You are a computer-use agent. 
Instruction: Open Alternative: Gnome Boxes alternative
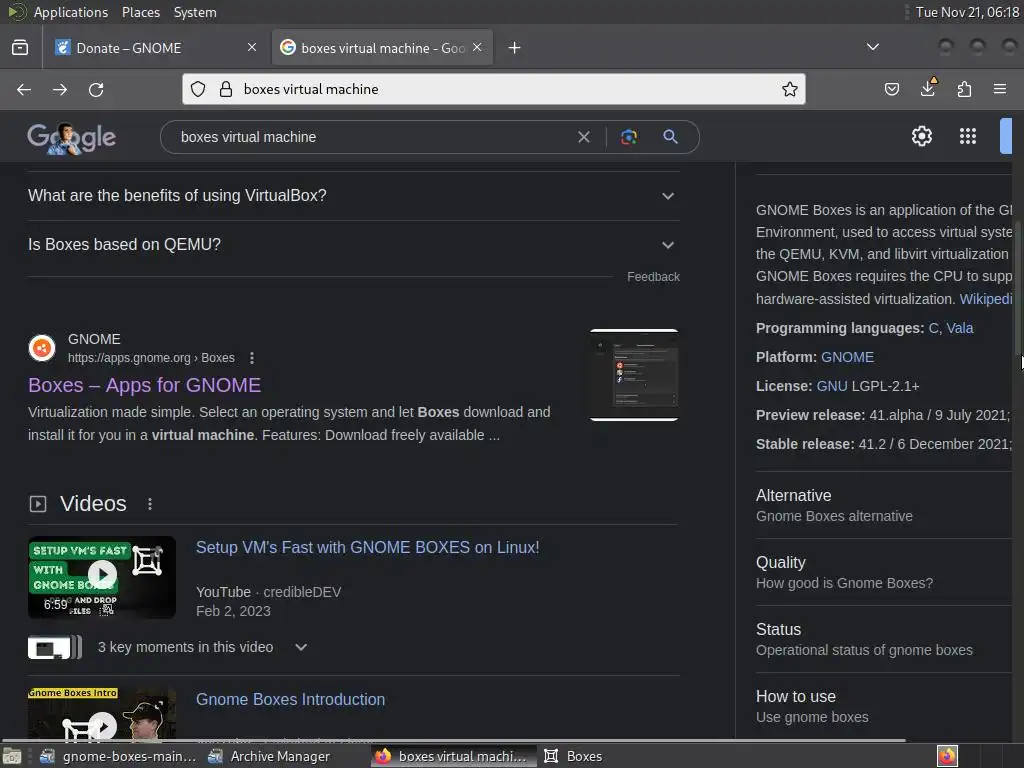[x=883, y=505]
